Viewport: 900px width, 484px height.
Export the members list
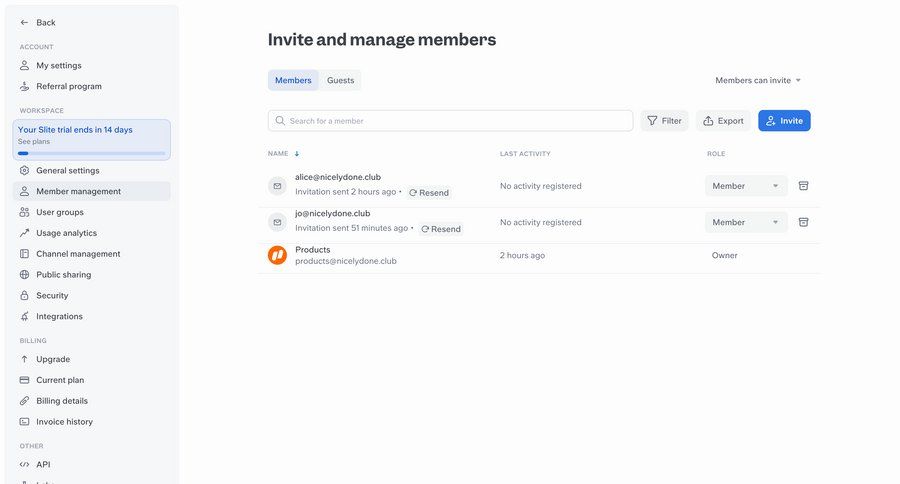(x=723, y=121)
